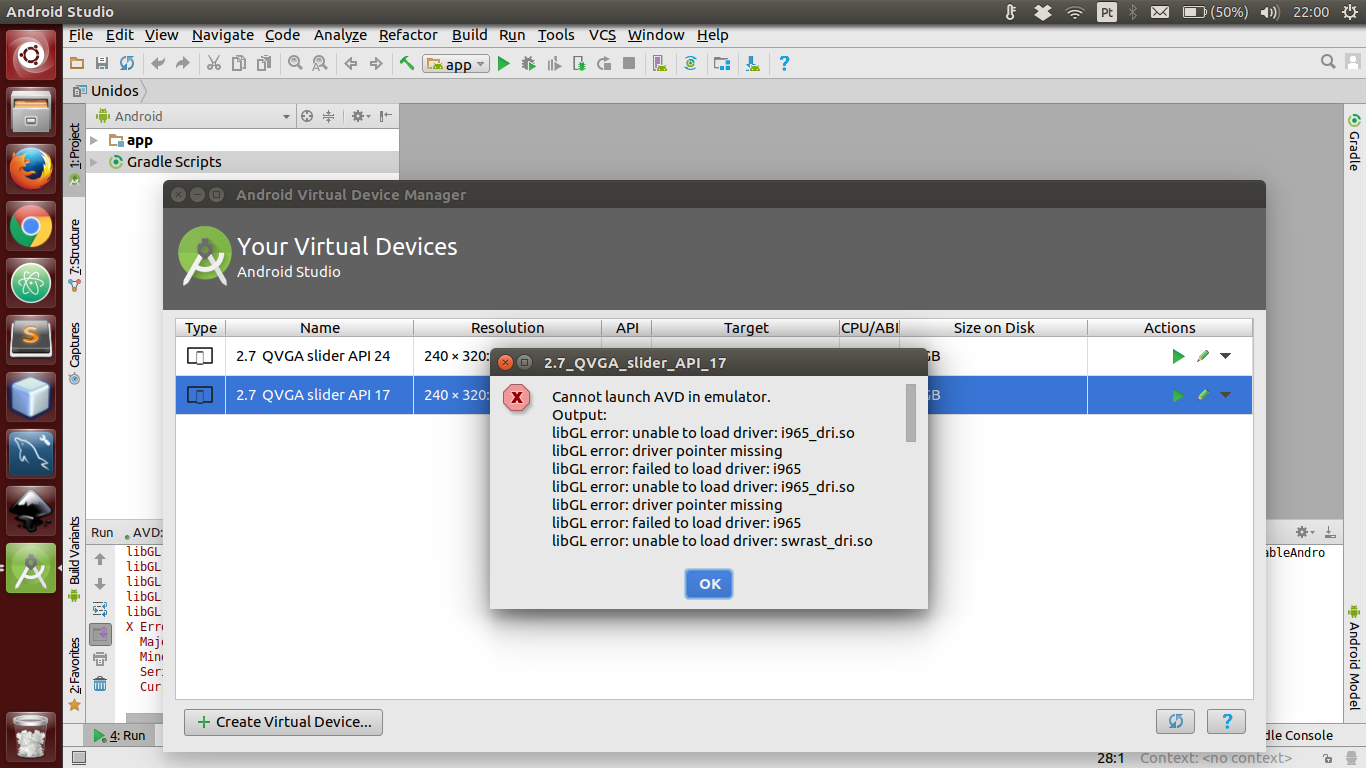Navigate back with the left arrow
The width and height of the screenshot is (1366, 768).
click(351, 63)
